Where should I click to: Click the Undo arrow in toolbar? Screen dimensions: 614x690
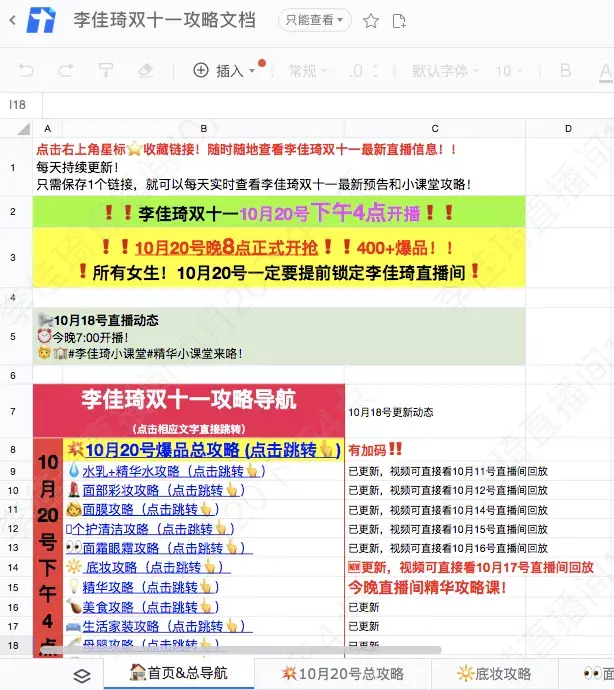(26, 70)
